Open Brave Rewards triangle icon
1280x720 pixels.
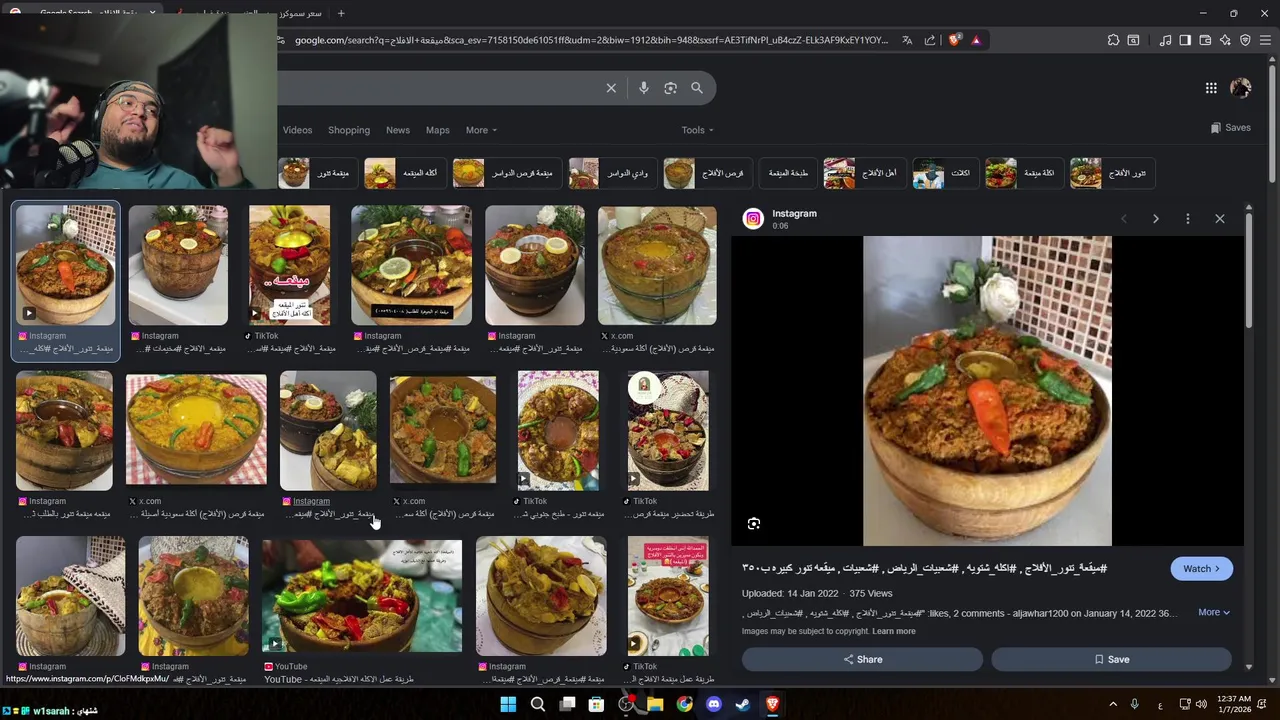coord(976,40)
